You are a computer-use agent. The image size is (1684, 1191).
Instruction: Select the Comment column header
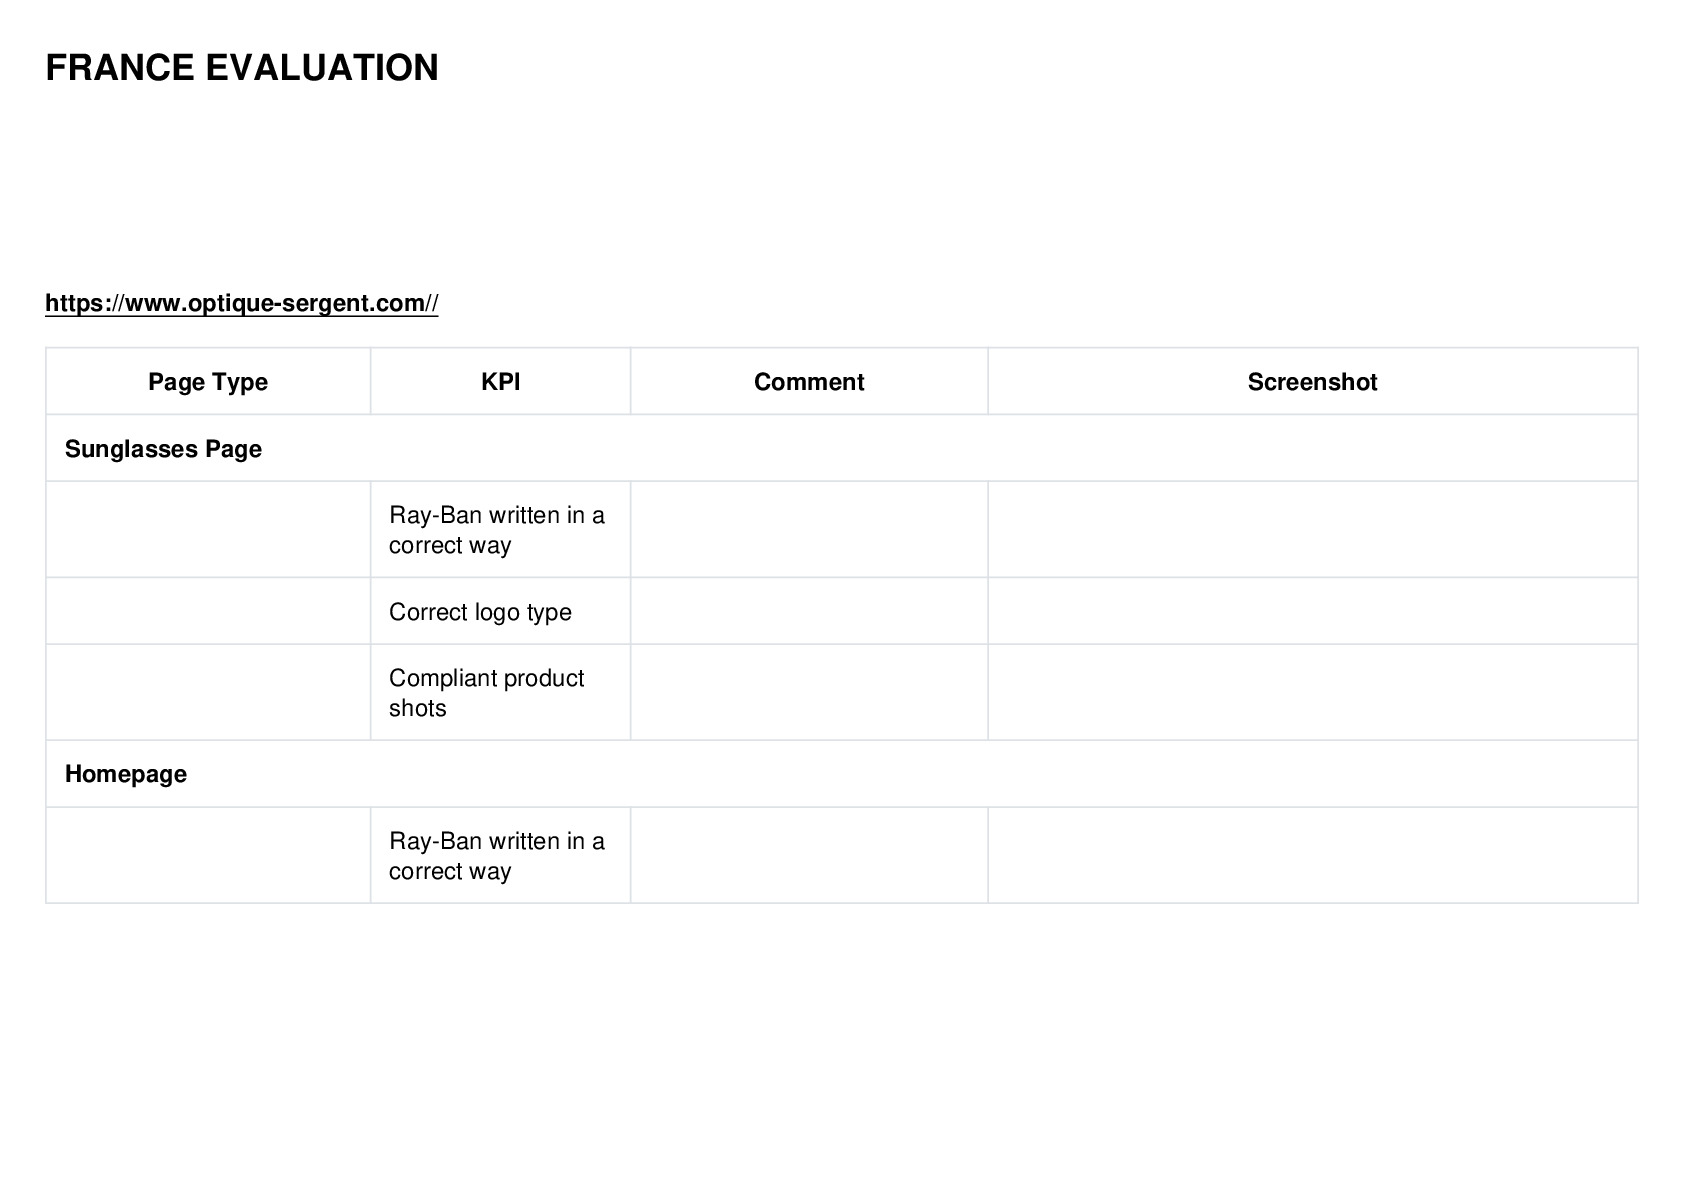(809, 382)
